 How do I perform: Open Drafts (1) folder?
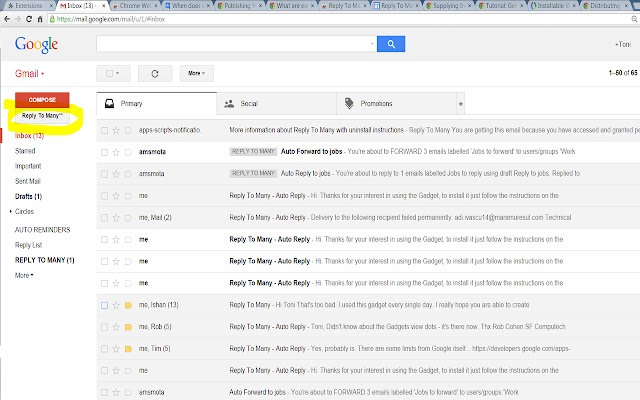(29, 196)
